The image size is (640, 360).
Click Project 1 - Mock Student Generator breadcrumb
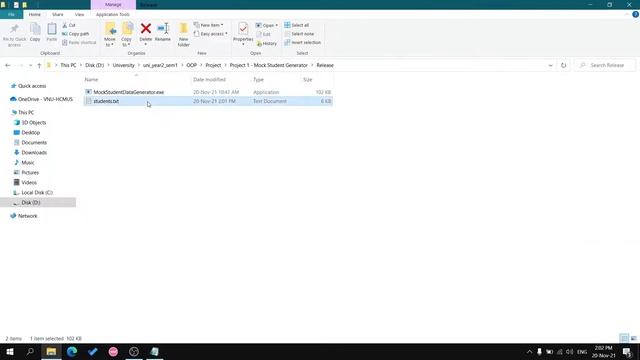point(269,65)
